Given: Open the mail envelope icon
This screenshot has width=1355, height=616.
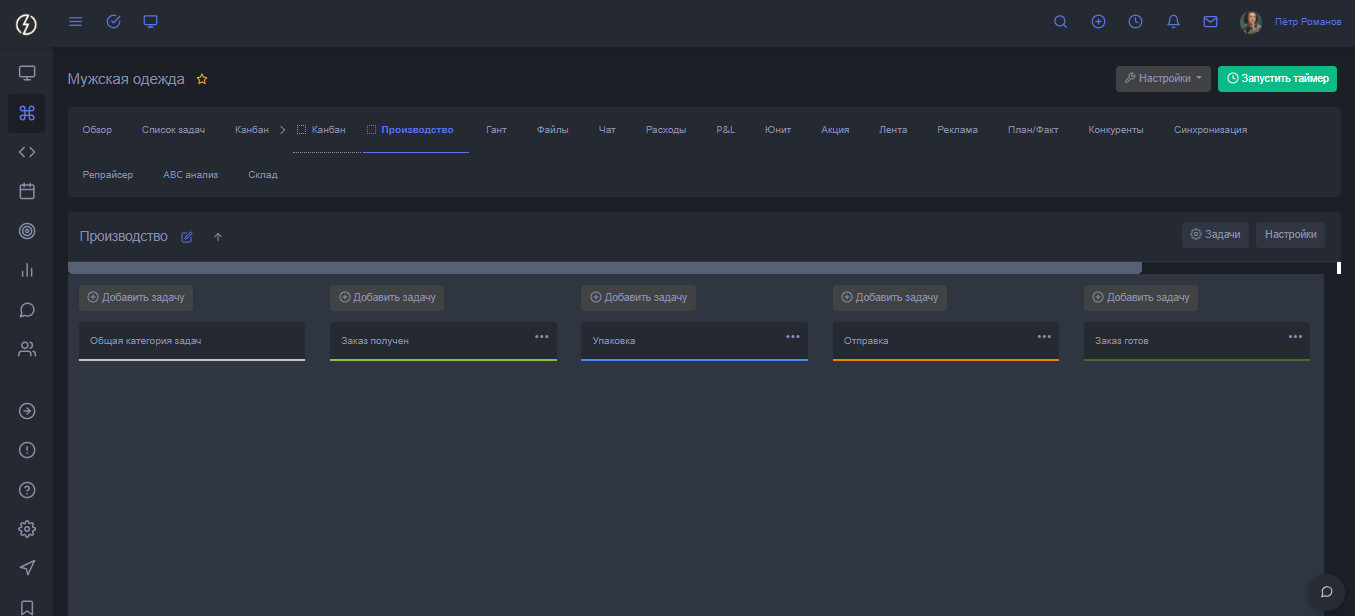Looking at the screenshot, I should [1210, 22].
